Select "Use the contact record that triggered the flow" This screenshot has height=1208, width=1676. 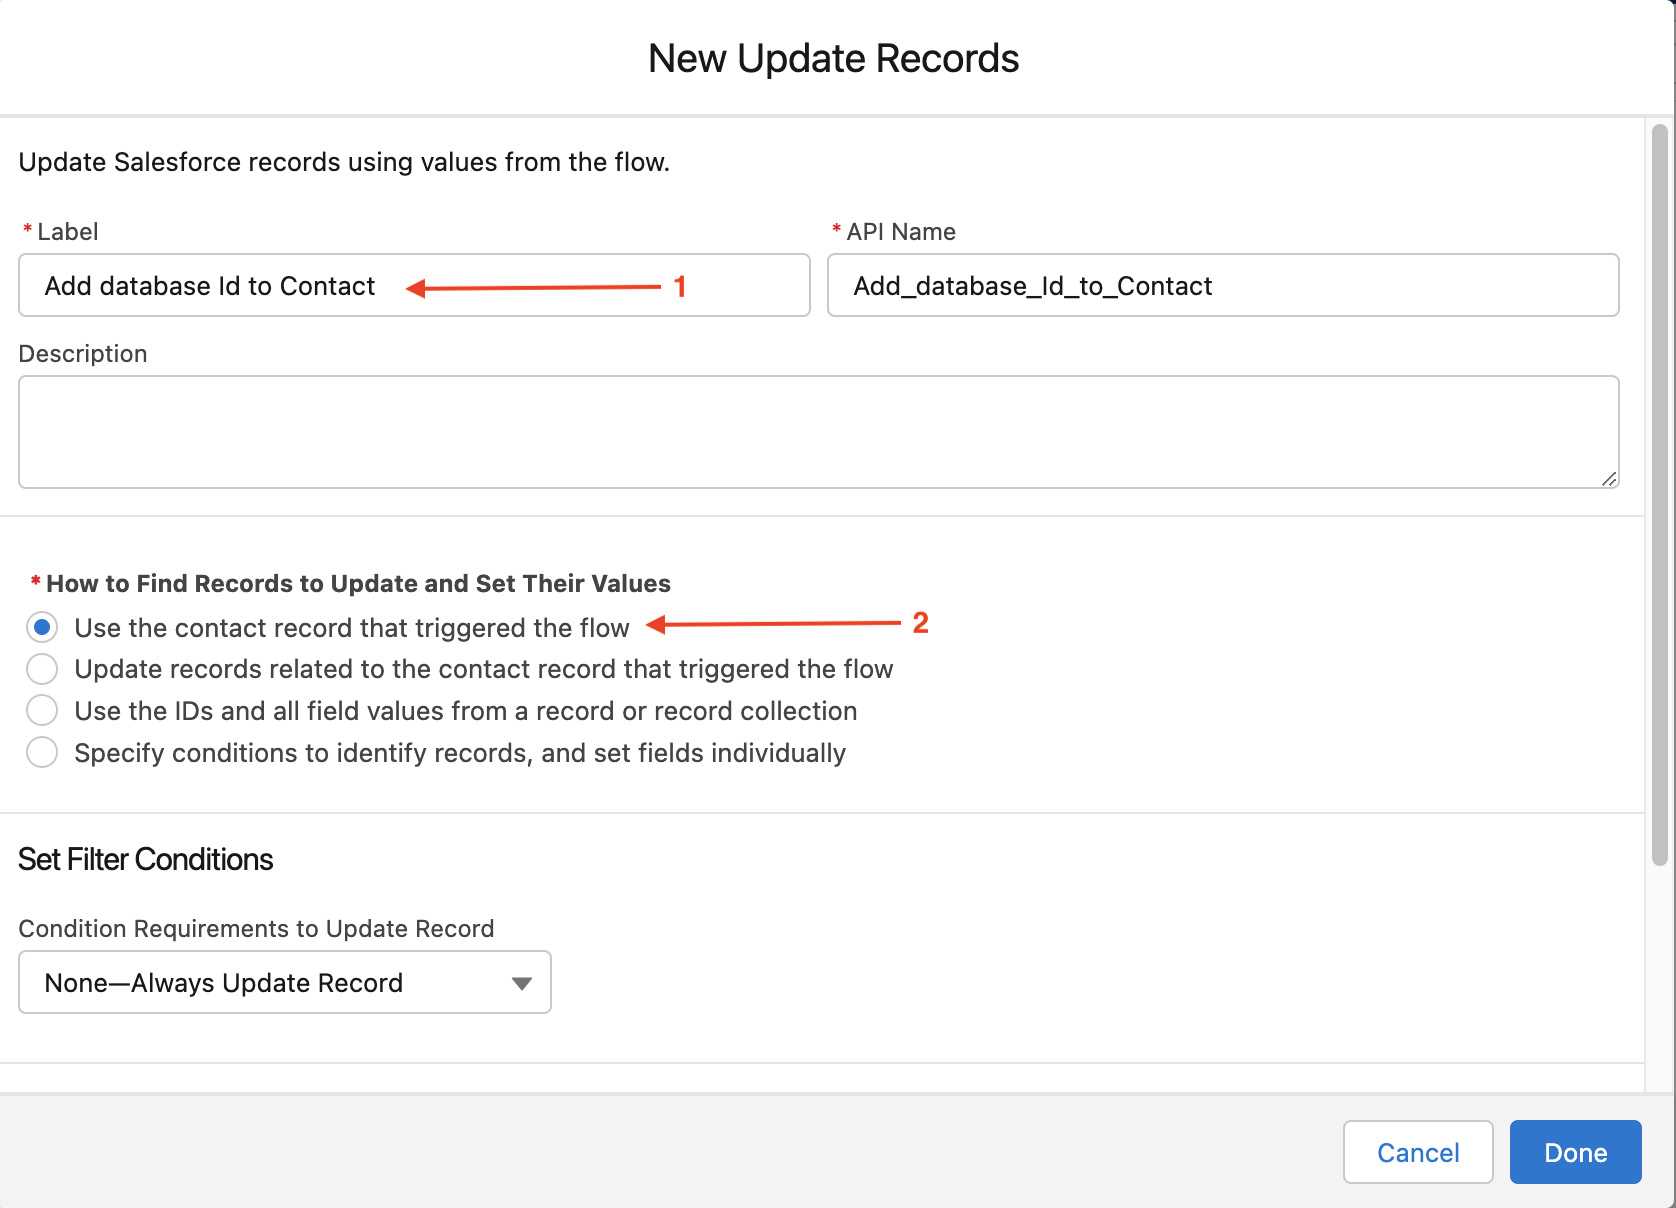click(42, 627)
